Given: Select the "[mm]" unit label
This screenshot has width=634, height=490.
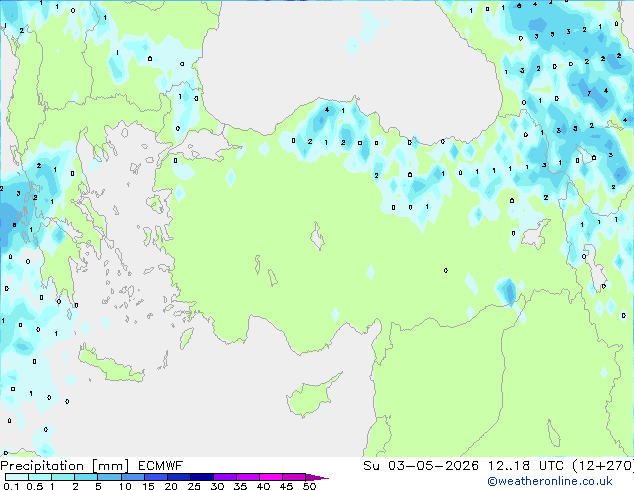Looking at the screenshot, I should pyautogui.click(x=111, y=466).
